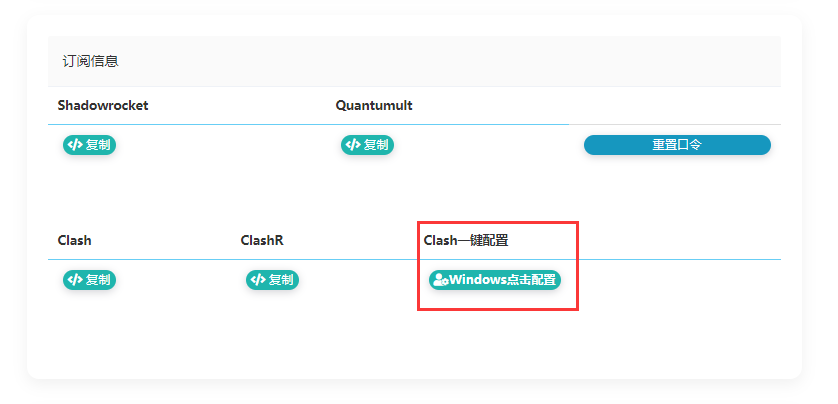The height and width of the screenshot is (404, 838).
Task: Click the code icon in Shadowrocket's copy button
Action: [74, 145]
